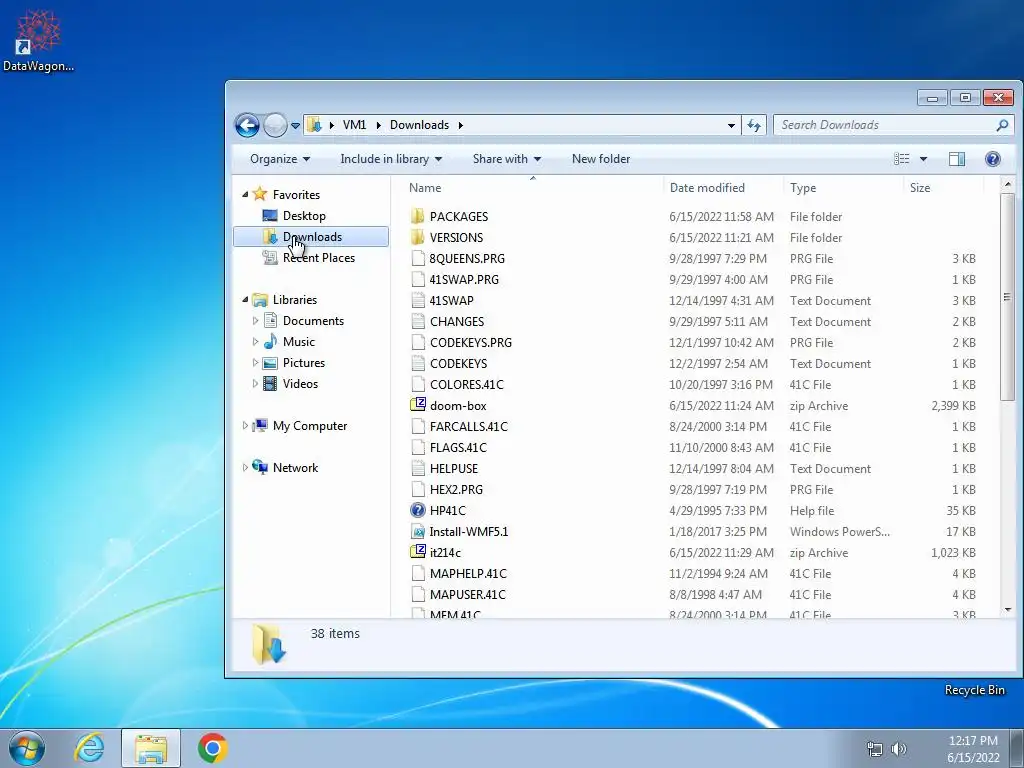Click the folder icon in the address bar
This screenshot has width=1024, height=768.
(x=314, y=125)
